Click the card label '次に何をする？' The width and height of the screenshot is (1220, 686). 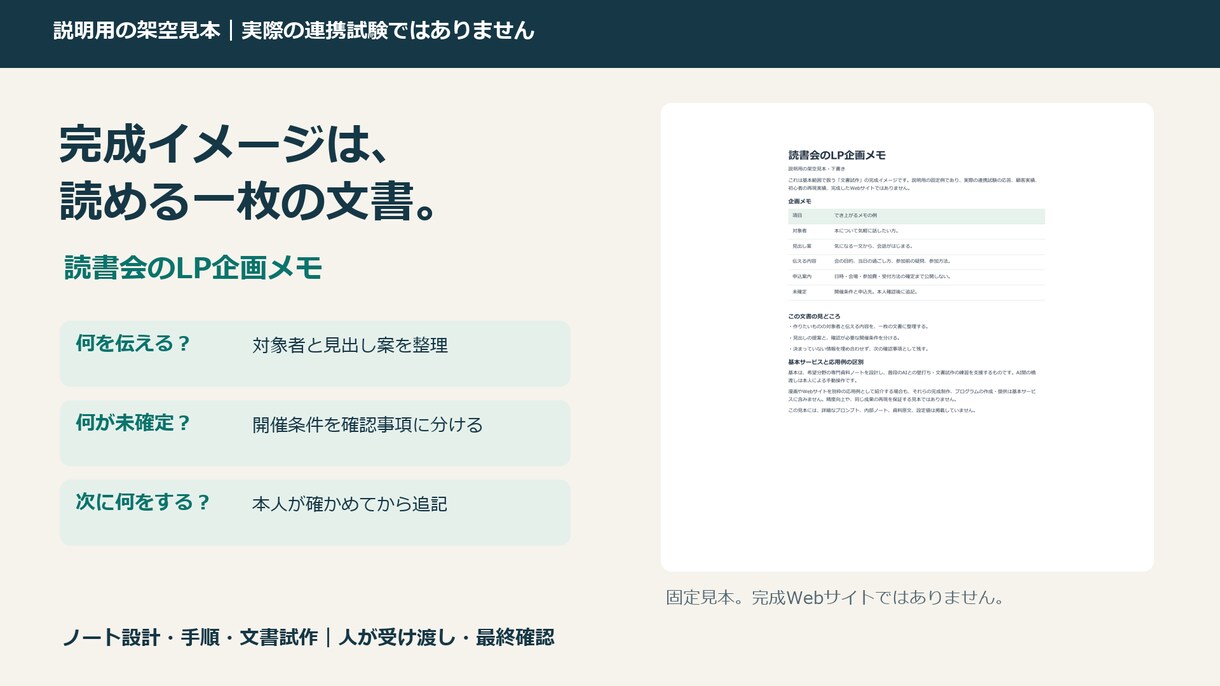pyautogui.click(x=143, y=501)
